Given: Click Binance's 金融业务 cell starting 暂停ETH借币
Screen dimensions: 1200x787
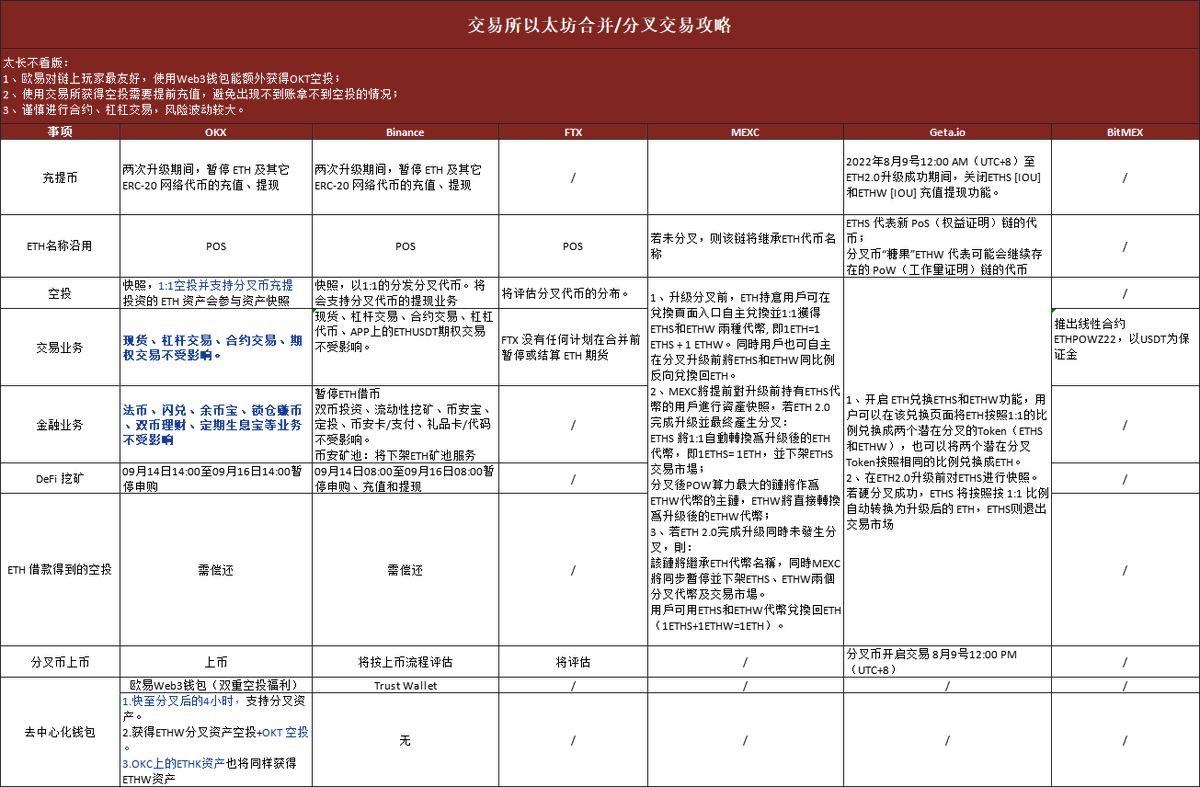Looking at the screenshot, I should (x=405, y=424).
